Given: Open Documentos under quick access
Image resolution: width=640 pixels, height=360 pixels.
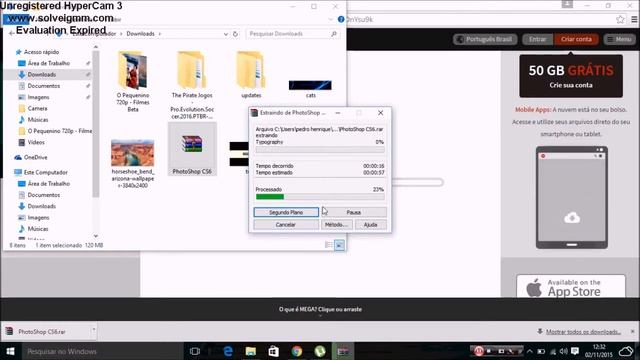Looking at the screenshot, I should tap(44, 86).
